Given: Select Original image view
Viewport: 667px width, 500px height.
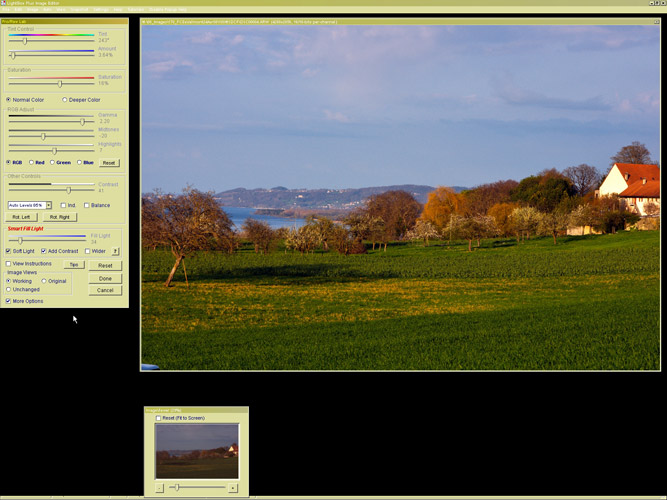Looking at the screenshot, I should 44,281.
